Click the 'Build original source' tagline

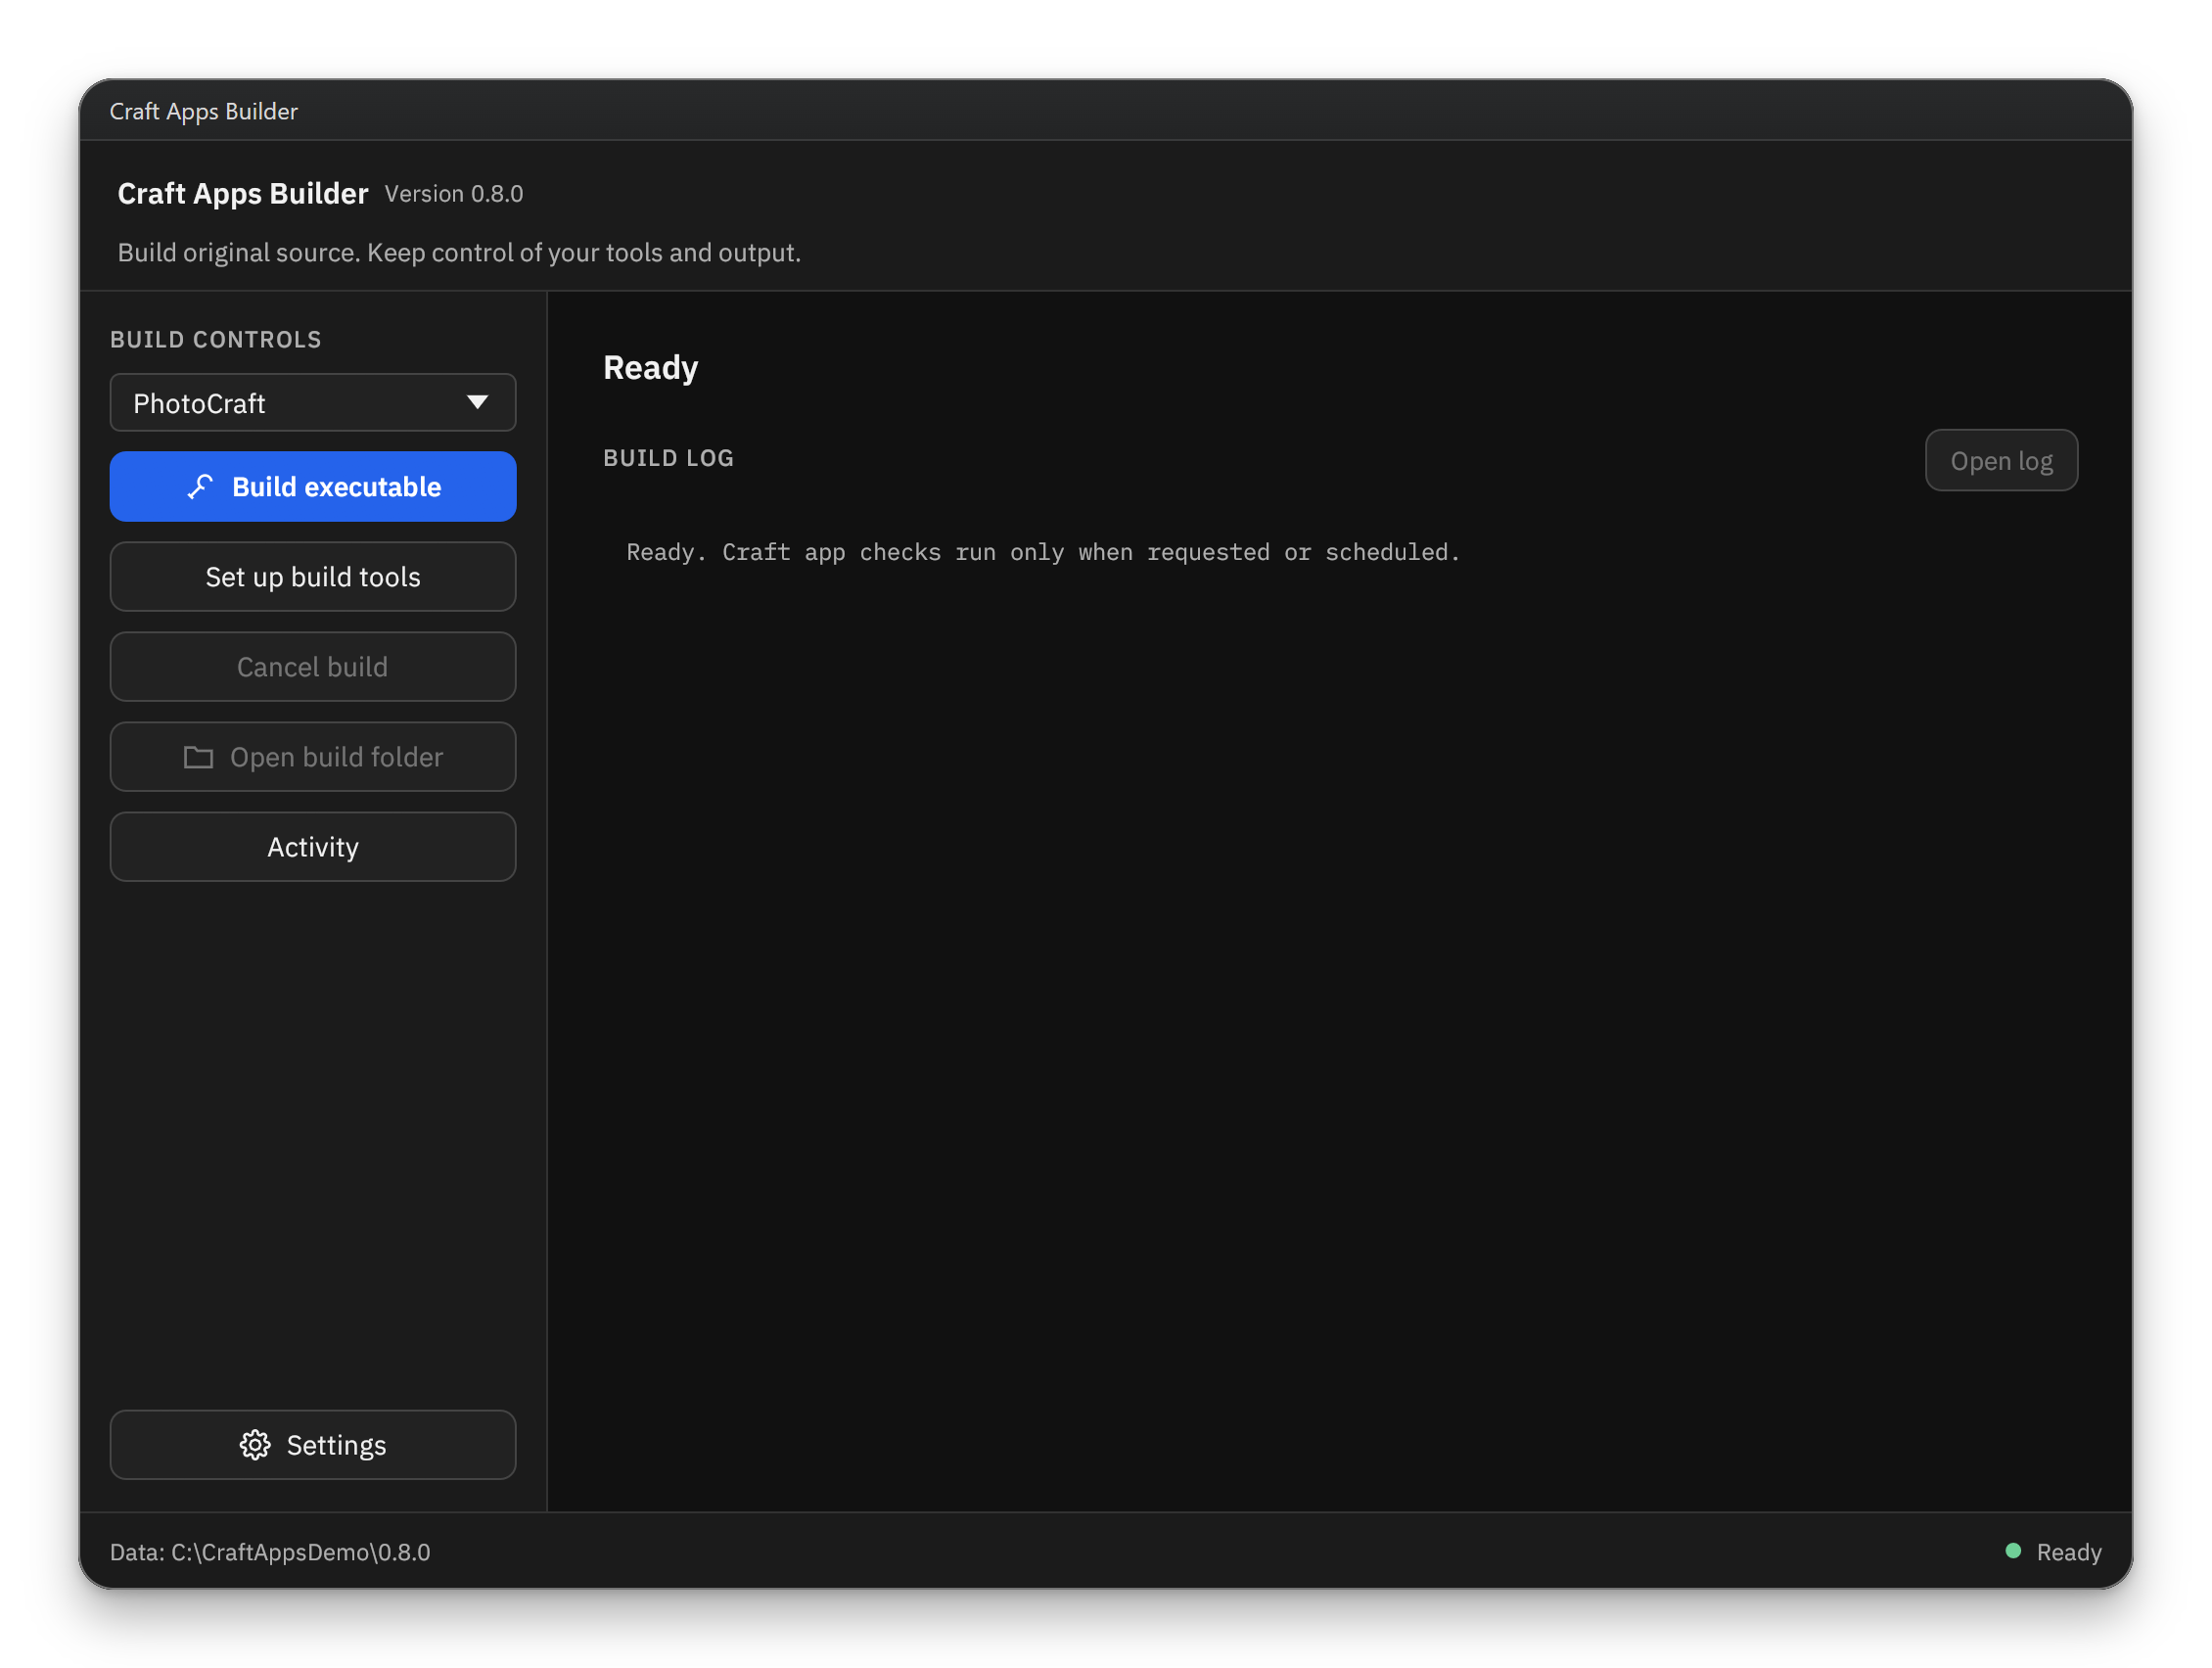tap(459, 252)
